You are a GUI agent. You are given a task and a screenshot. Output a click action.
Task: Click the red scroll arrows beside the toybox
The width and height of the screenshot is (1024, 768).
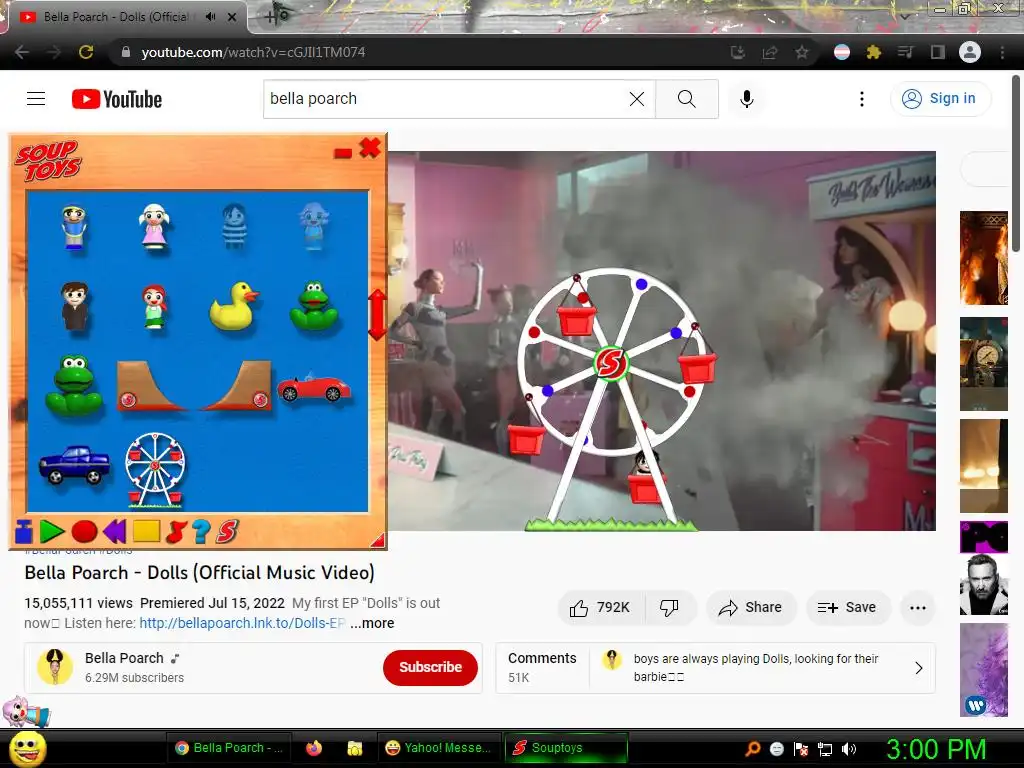(x=377, y=315)
